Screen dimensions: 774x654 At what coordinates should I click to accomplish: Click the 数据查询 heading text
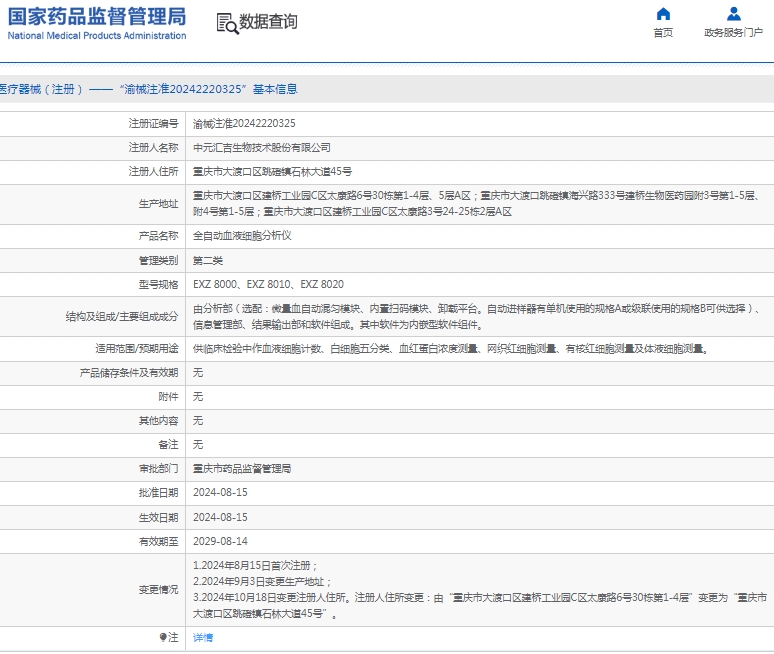[x=269, y=22]
